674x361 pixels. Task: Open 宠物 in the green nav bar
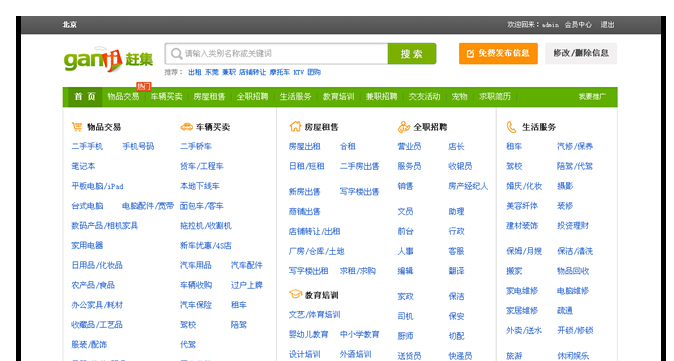pos(460,97)
